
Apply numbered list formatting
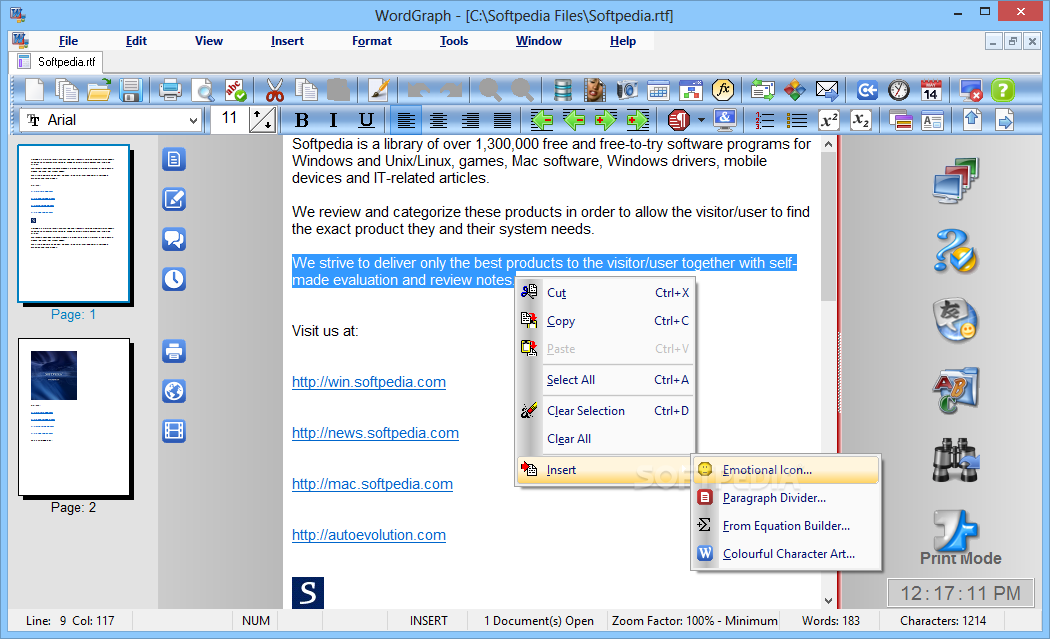point(764,120)
